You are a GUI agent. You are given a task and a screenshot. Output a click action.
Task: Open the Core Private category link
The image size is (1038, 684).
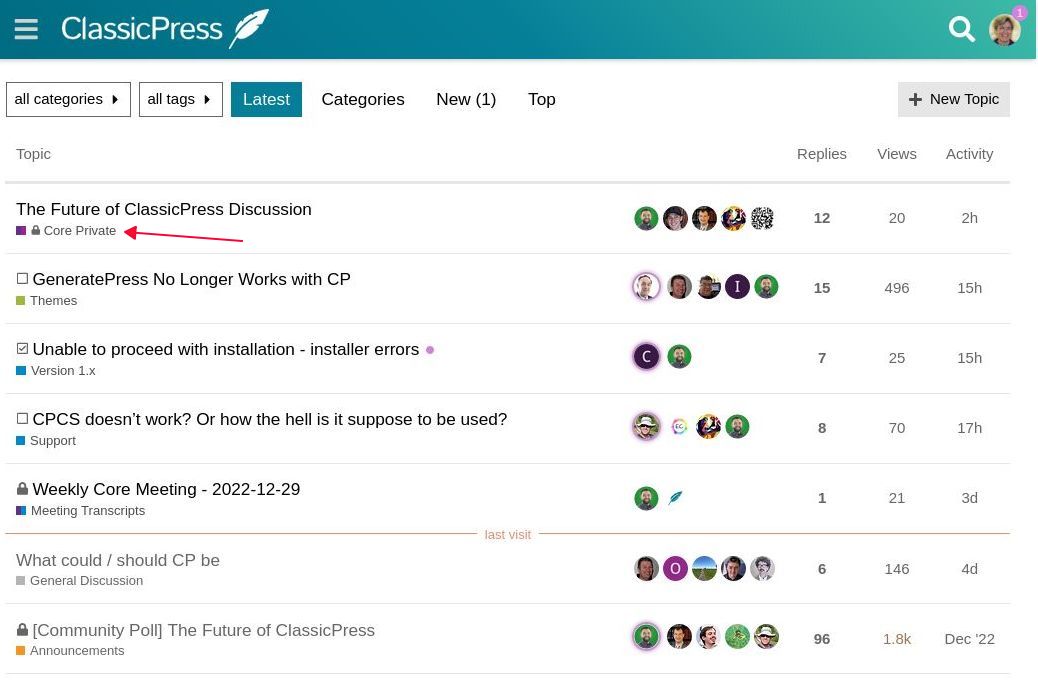pos(79,230)
